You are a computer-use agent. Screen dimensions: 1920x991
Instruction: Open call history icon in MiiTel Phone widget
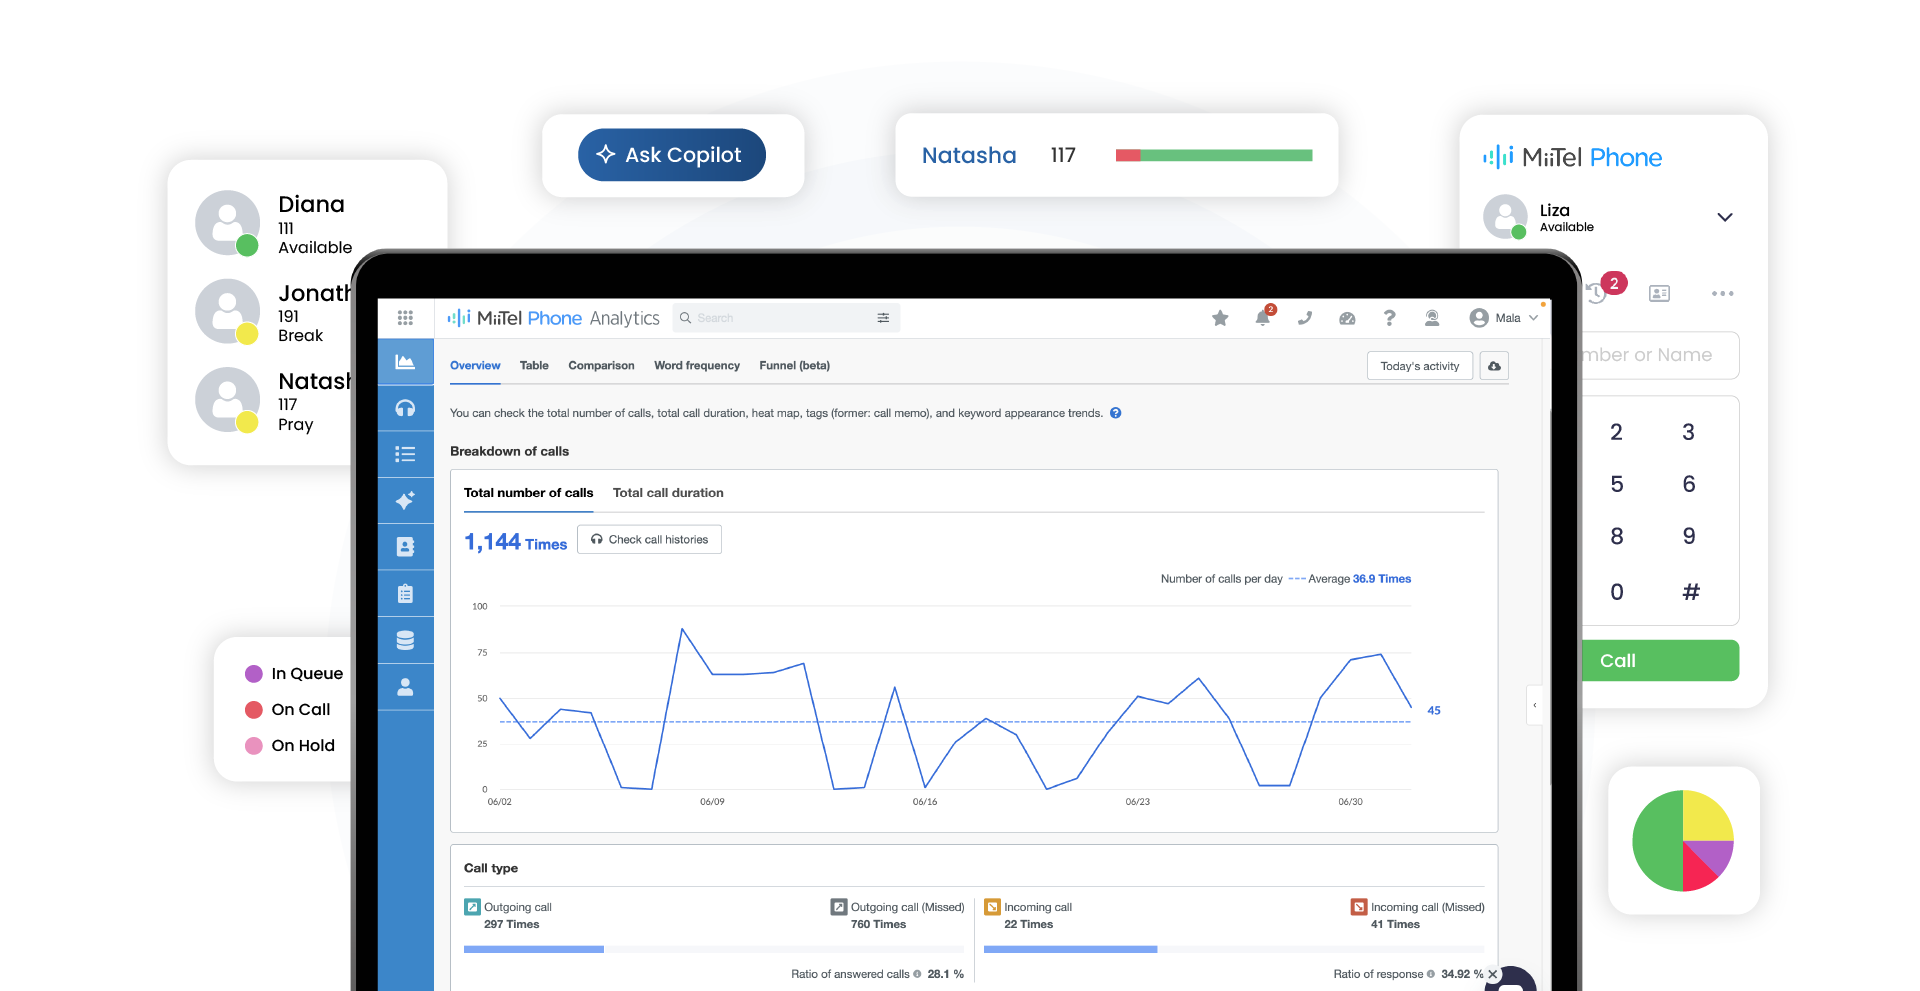[1596, 293]
